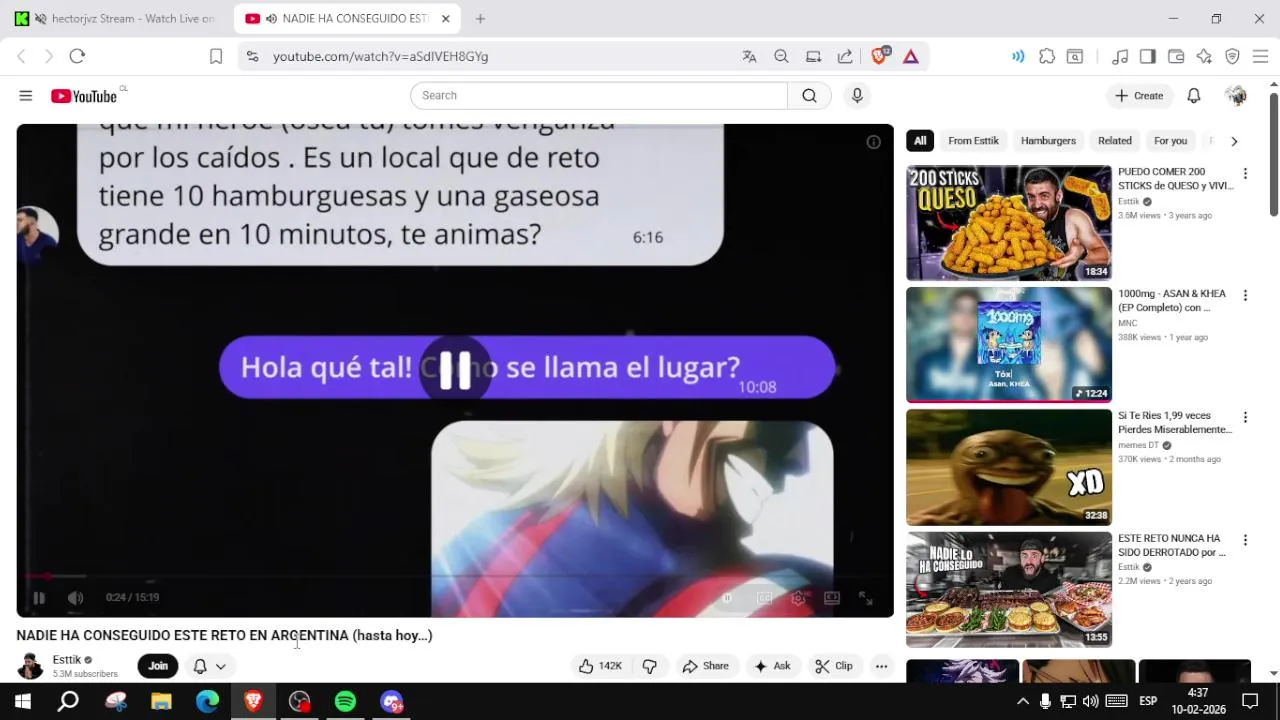Select the Related filter chip

(x=1115, y=141)
